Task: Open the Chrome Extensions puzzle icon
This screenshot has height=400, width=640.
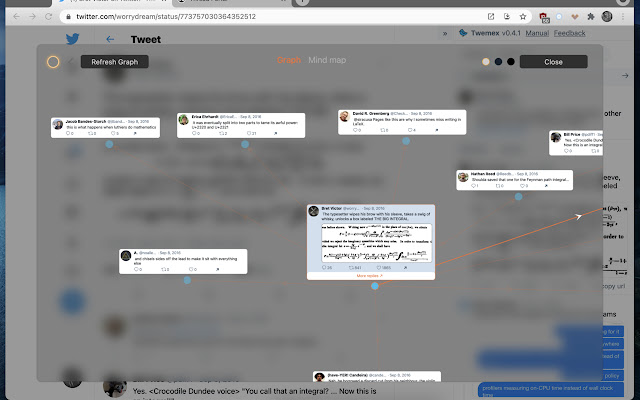Action: point(591,16)
